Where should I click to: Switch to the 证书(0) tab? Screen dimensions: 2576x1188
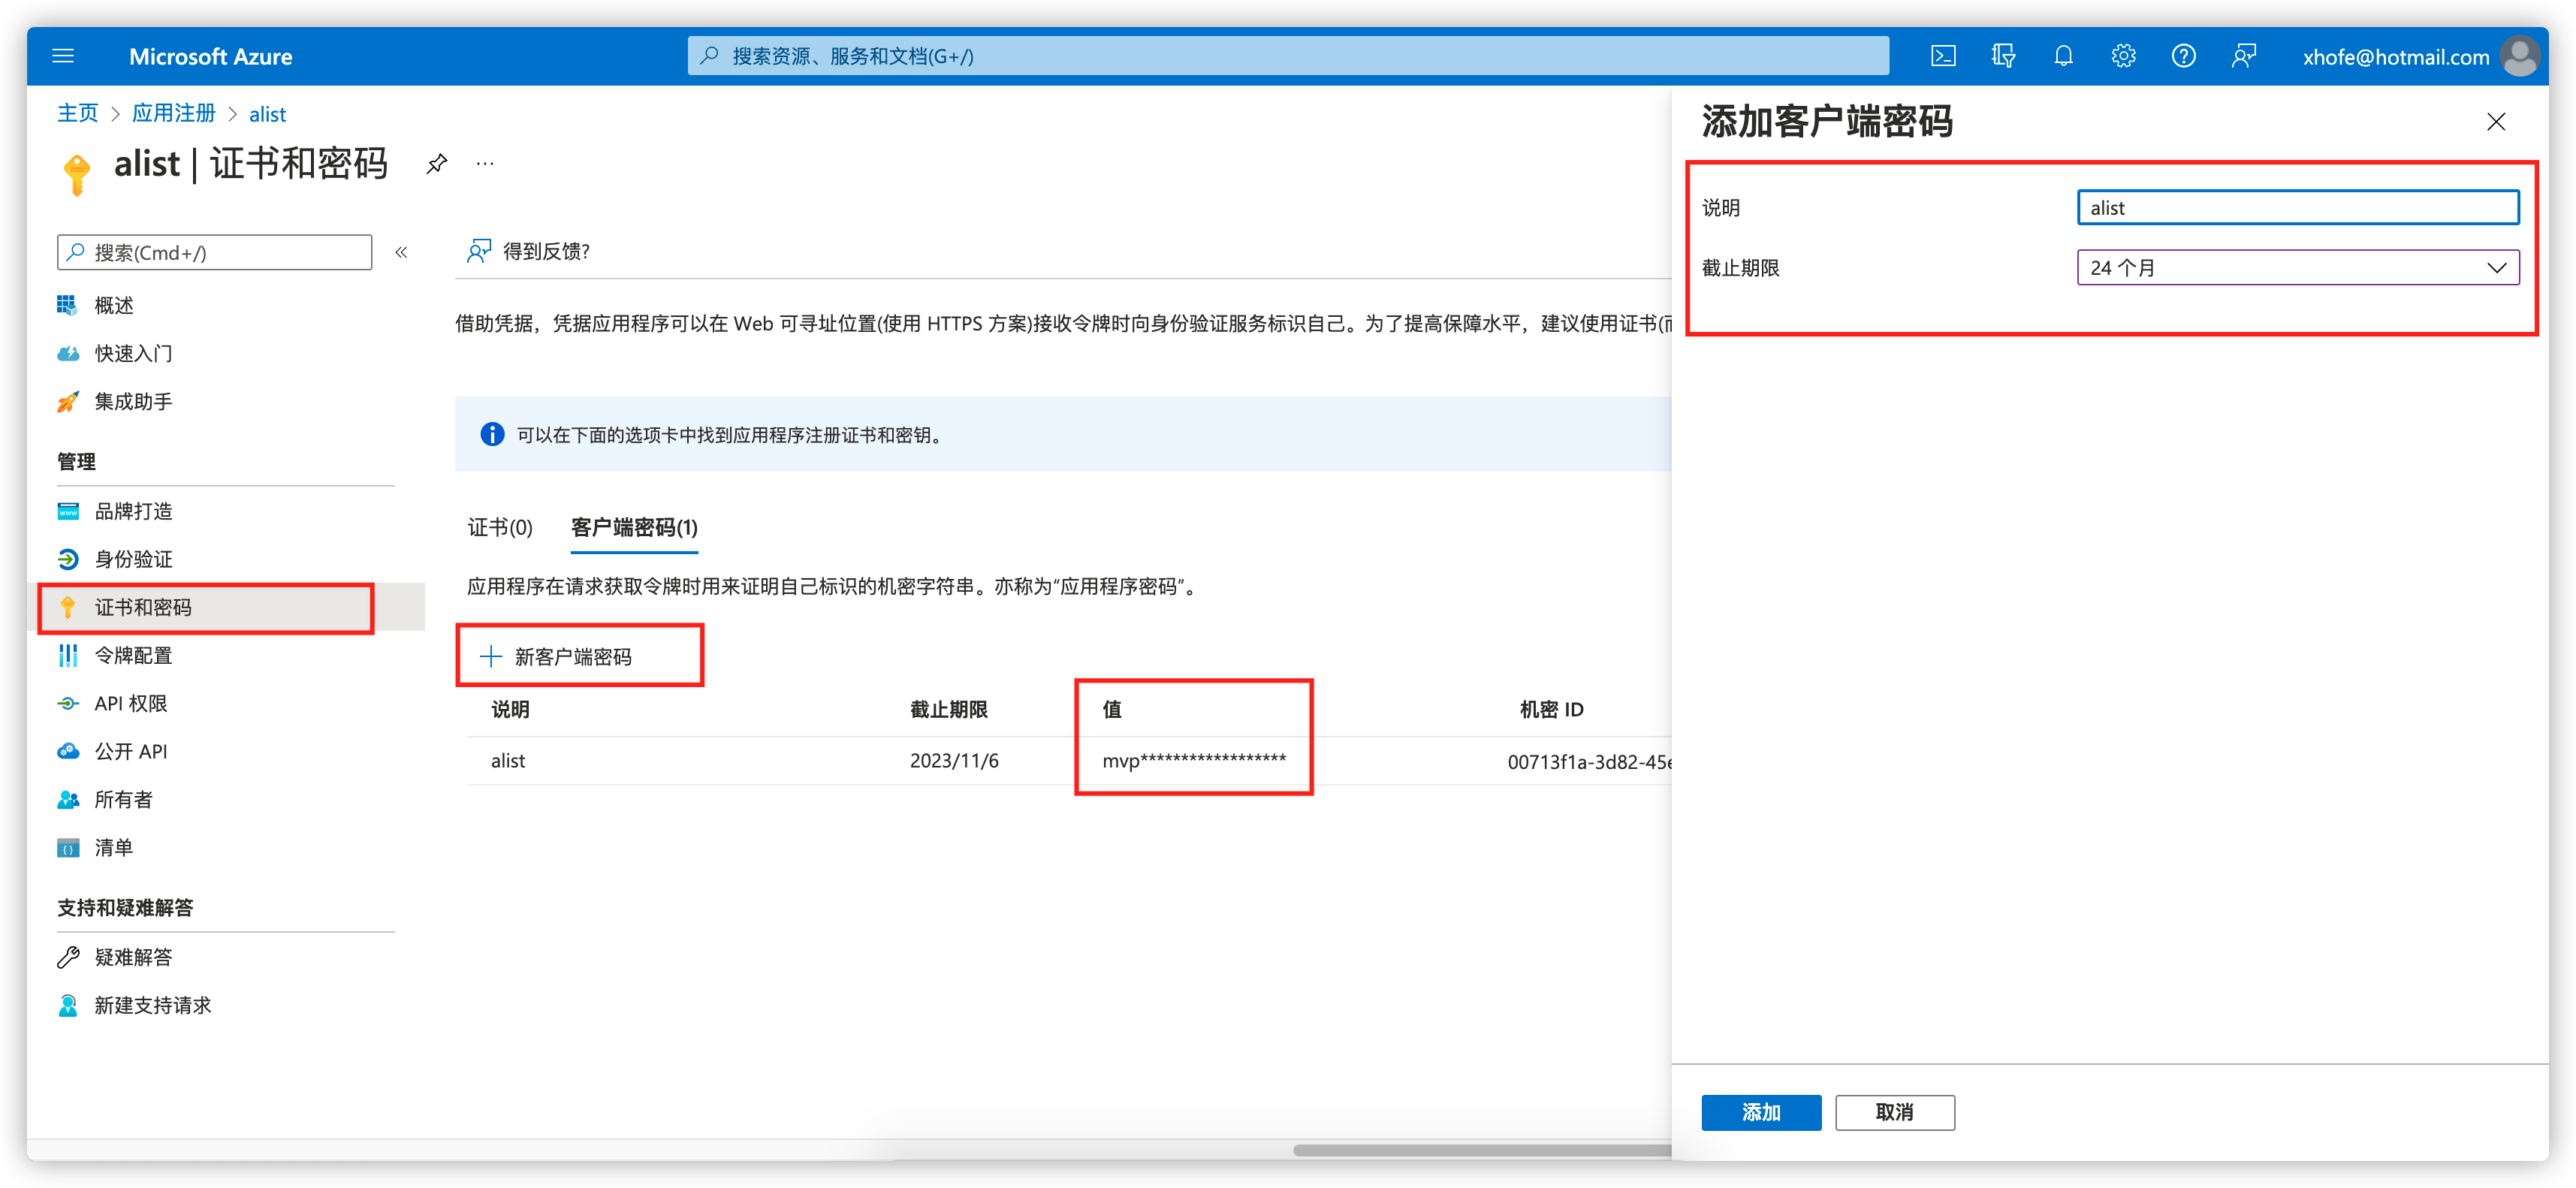tap(500, 527)
